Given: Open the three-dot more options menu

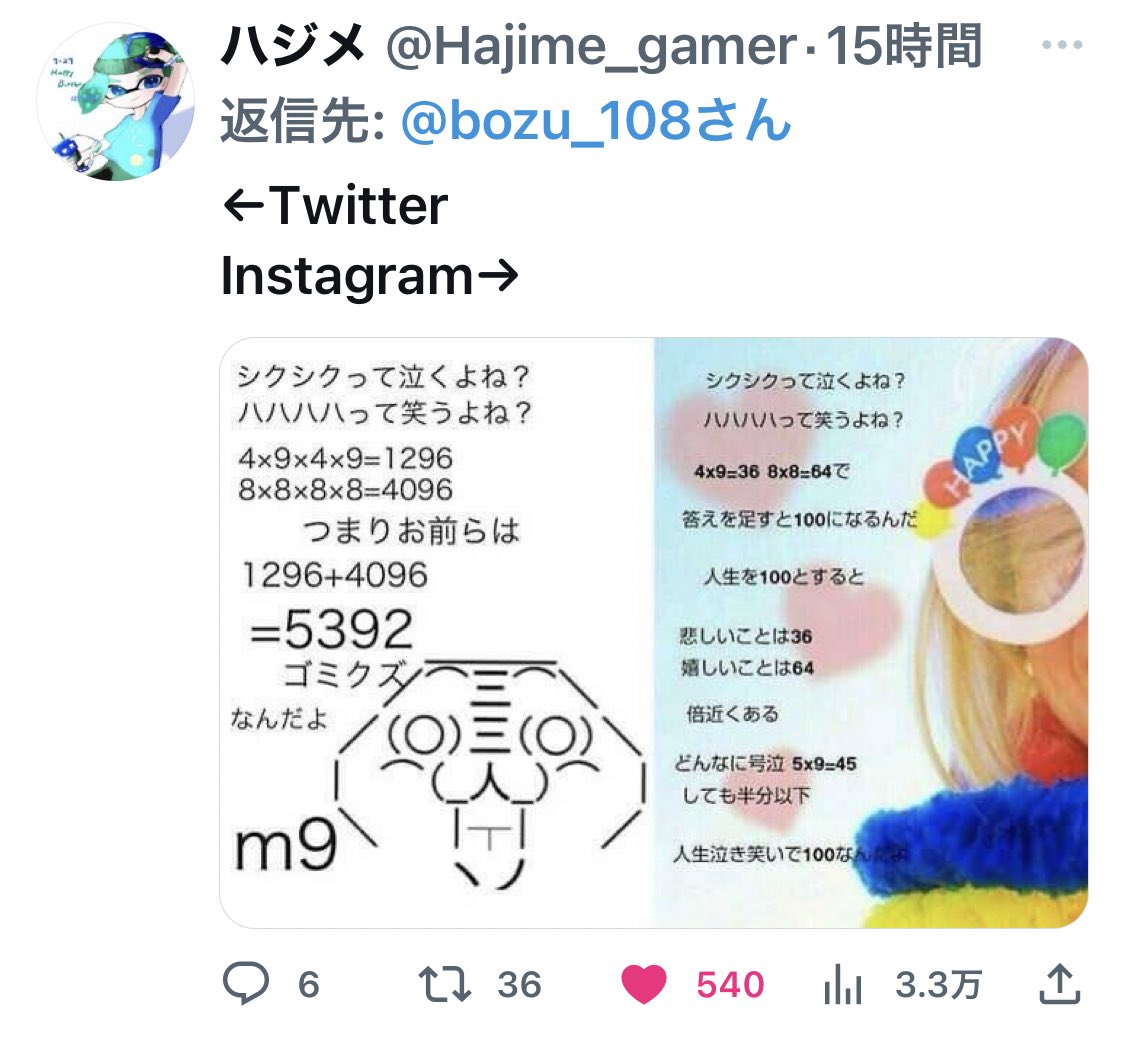Looking at the screenshot, I should coord(1062,44).
